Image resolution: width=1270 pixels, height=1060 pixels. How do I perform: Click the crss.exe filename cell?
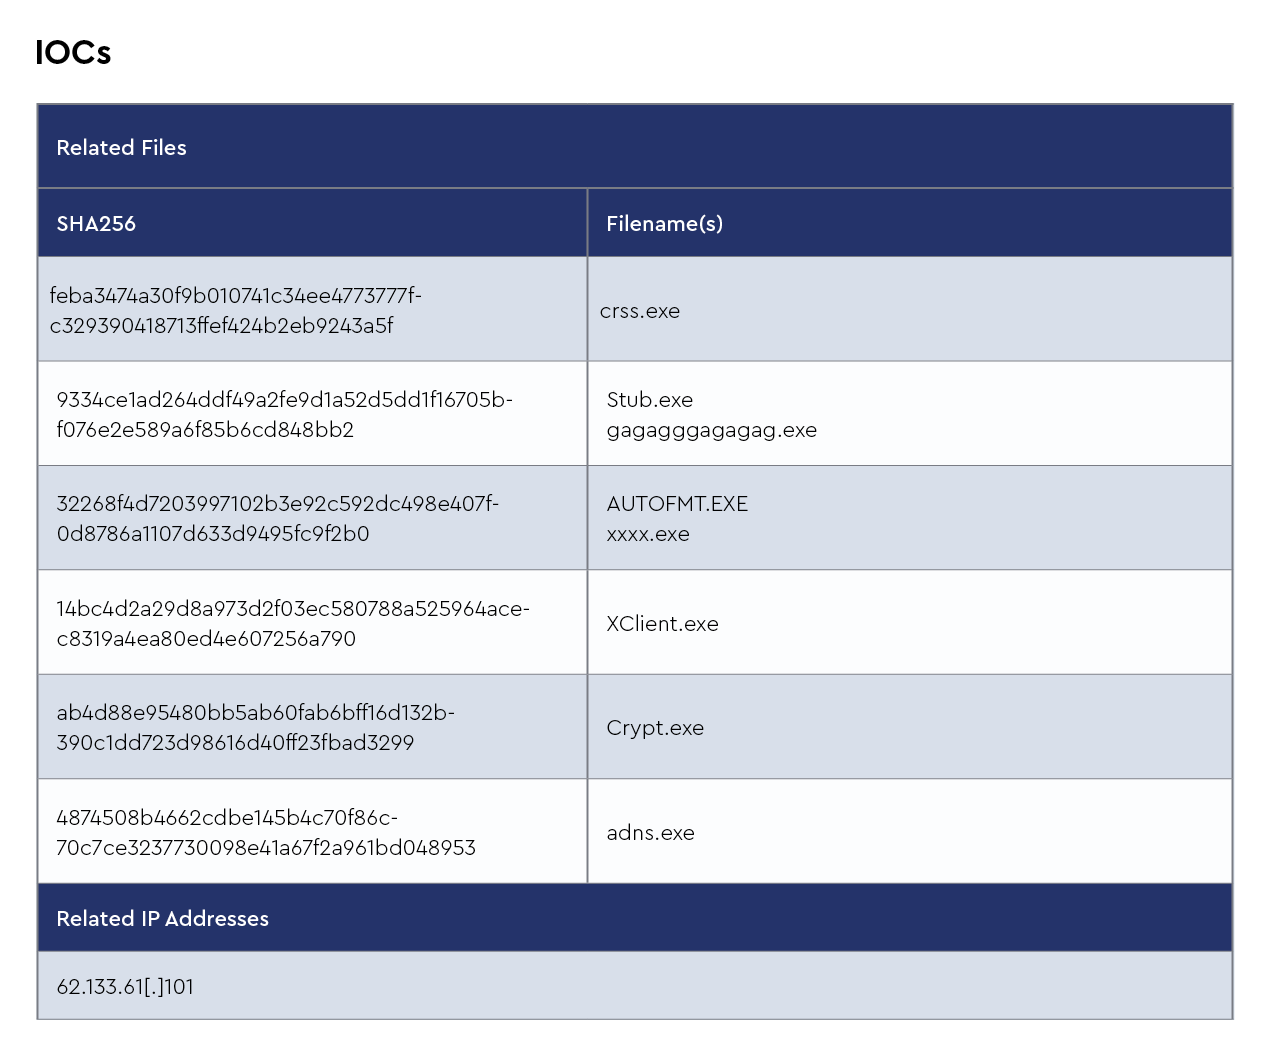tap(640, 311)
